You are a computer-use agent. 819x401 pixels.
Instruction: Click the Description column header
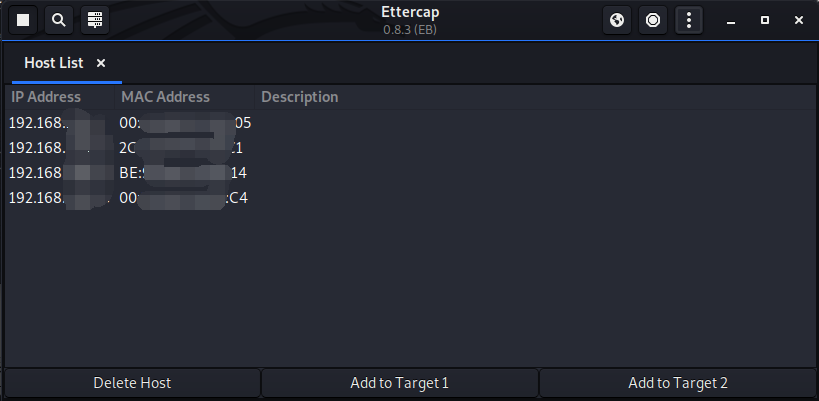pyautogui.click(x=299, y=97)
